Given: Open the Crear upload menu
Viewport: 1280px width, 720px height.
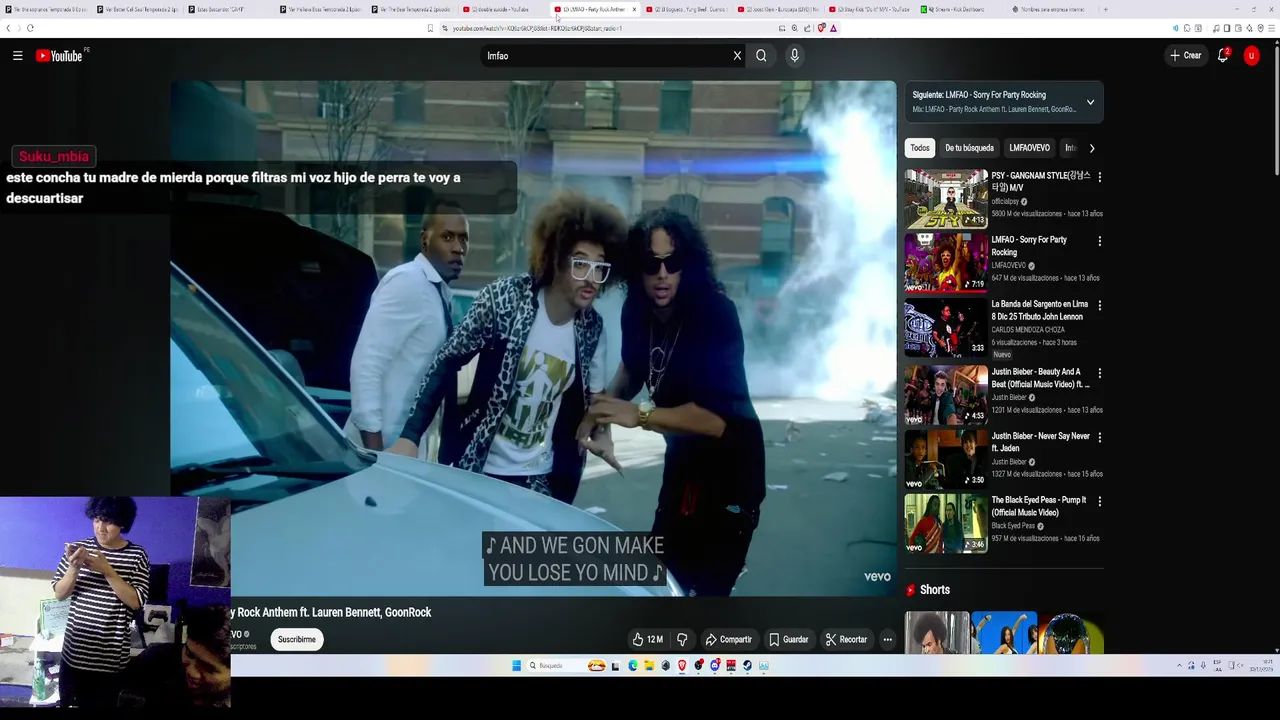Looking at the screenshot, I should coord(1185,56).
